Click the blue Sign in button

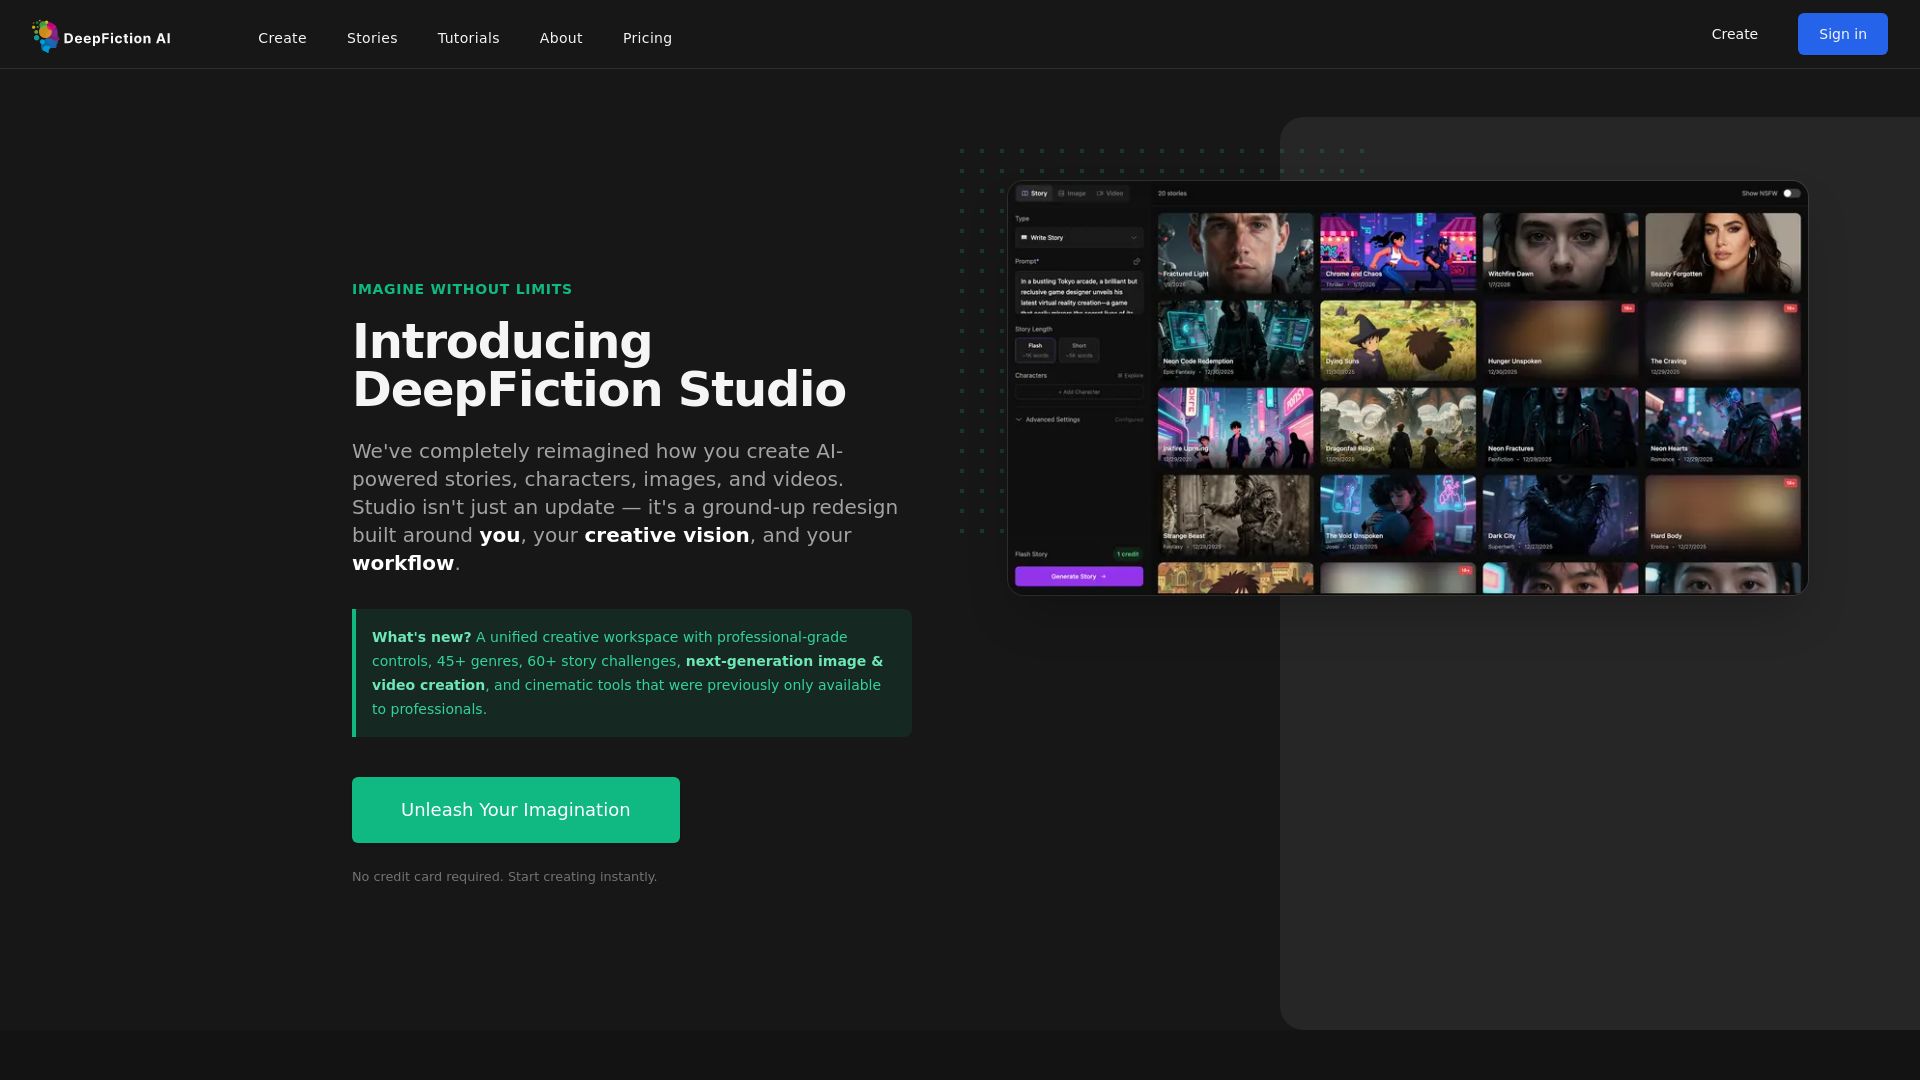[1842, 34]
